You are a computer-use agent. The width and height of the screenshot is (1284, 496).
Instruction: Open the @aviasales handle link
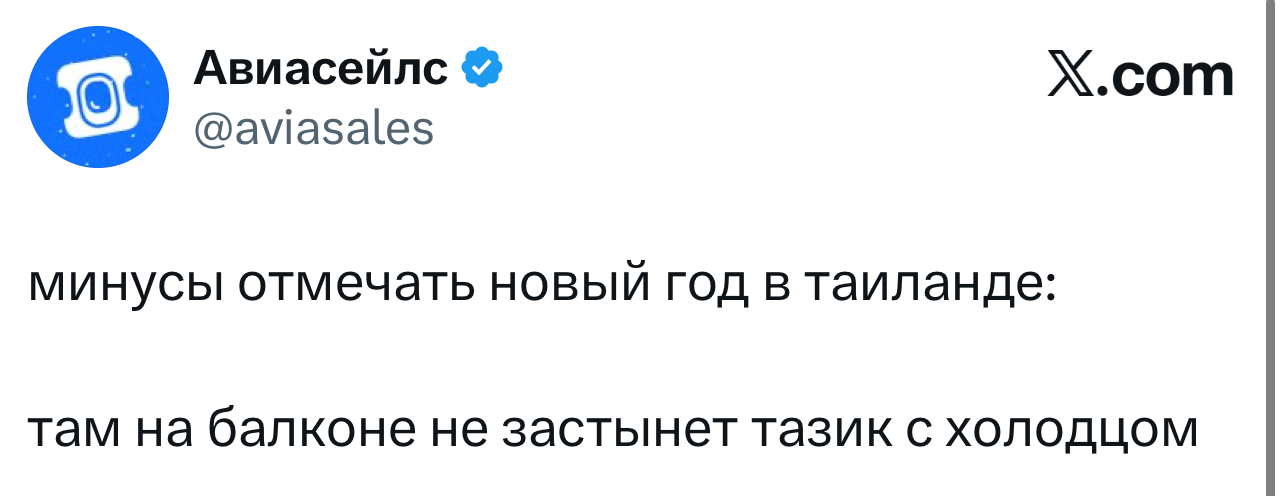click(x=313, y=127)
